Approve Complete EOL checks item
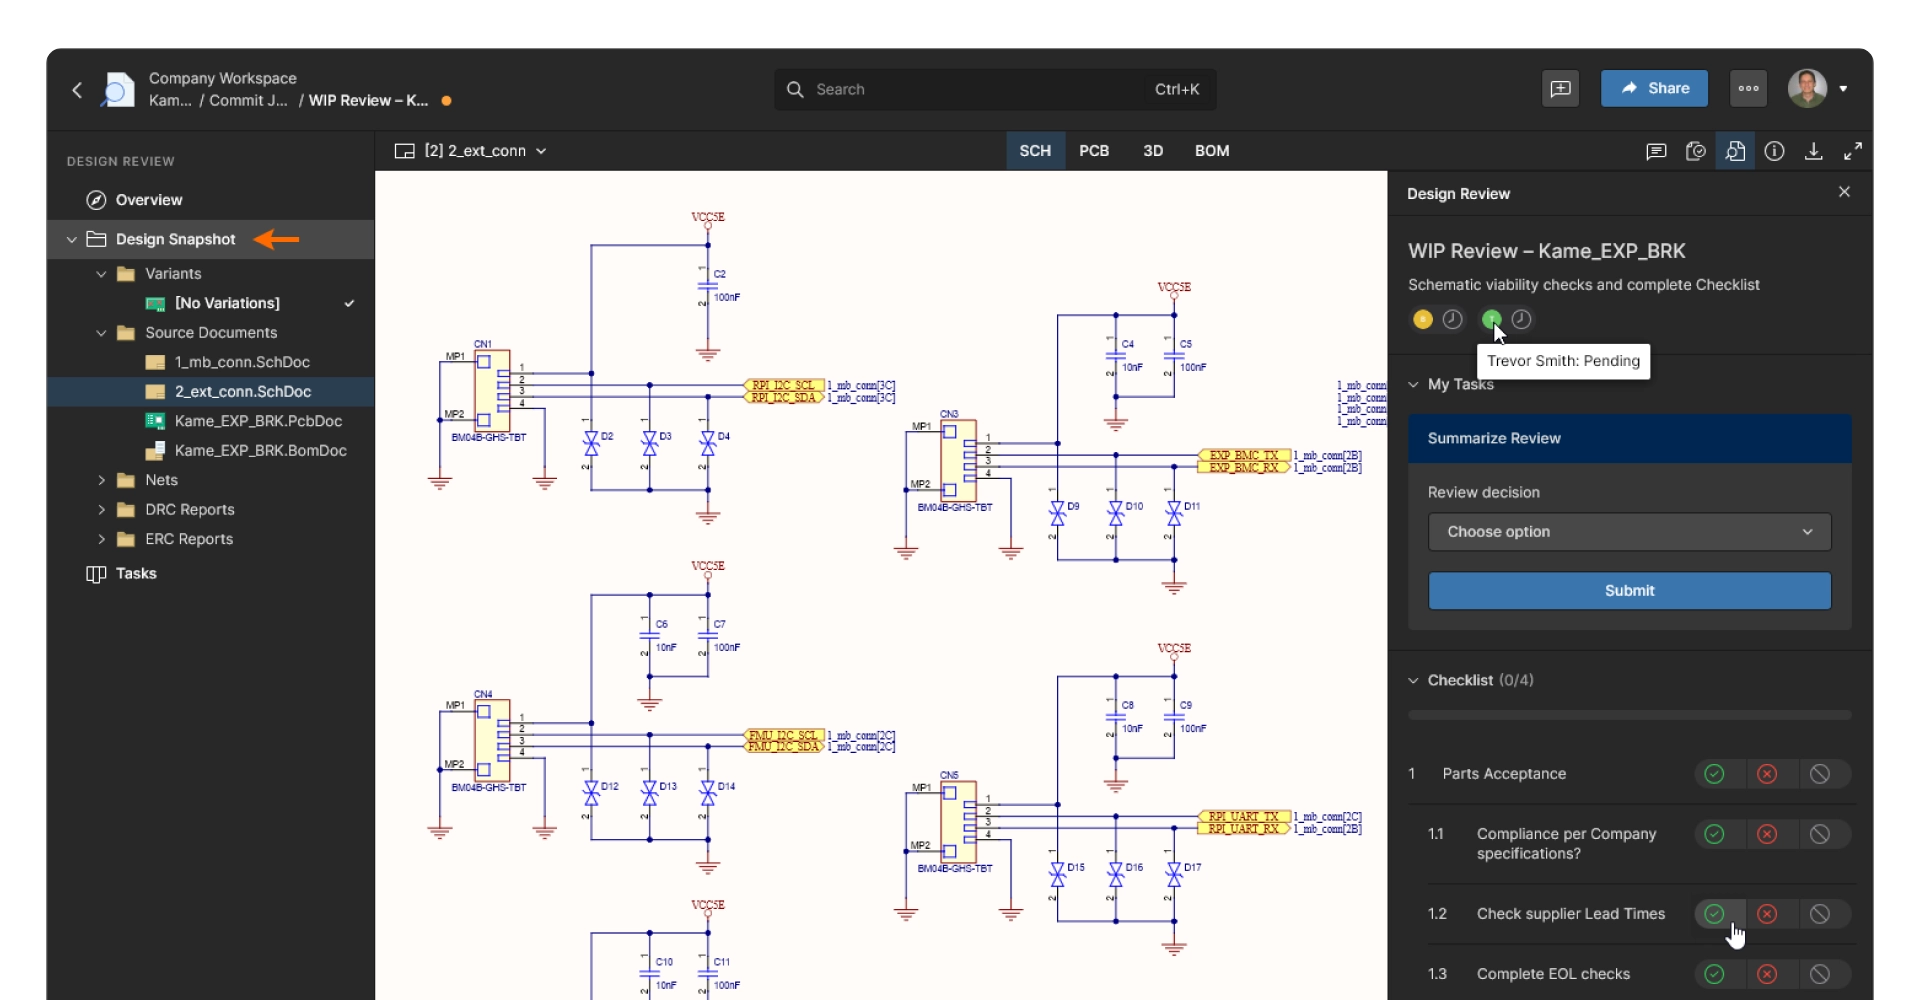Screen dimensions: 1920x1000 click(x=1714, y=974)
